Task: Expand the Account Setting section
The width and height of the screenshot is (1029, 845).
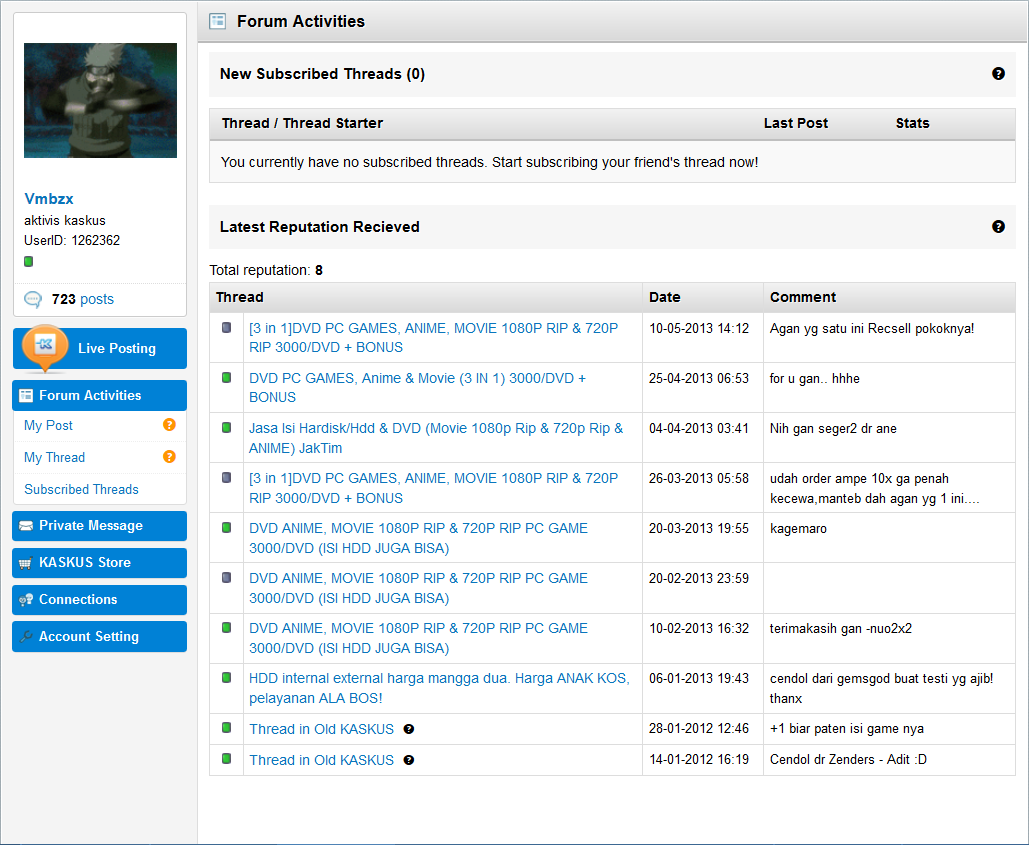Action: click(x=100, y=637)
